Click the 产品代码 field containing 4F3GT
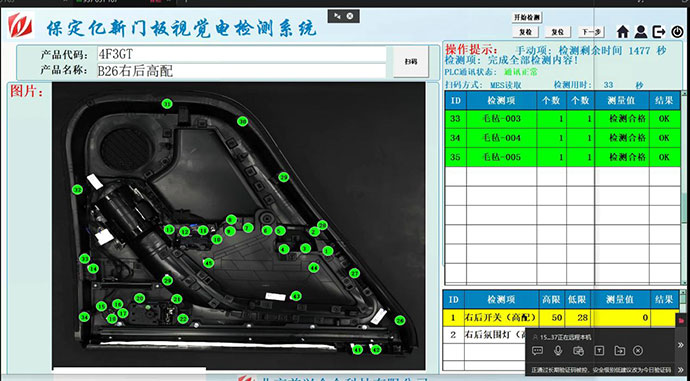 [x=241, y=55]
